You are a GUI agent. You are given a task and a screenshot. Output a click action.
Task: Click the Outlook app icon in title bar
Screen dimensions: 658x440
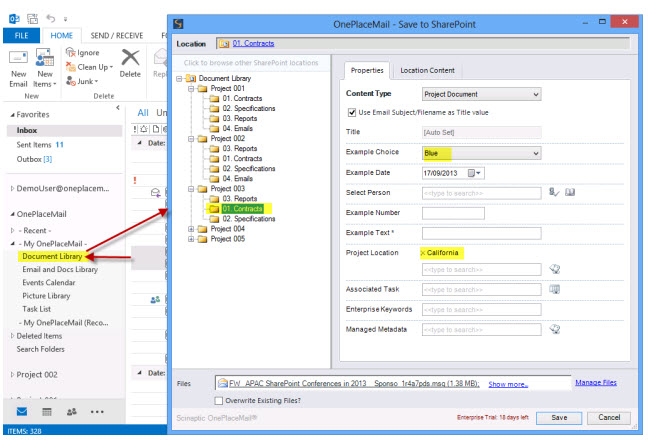pos(14,18)
